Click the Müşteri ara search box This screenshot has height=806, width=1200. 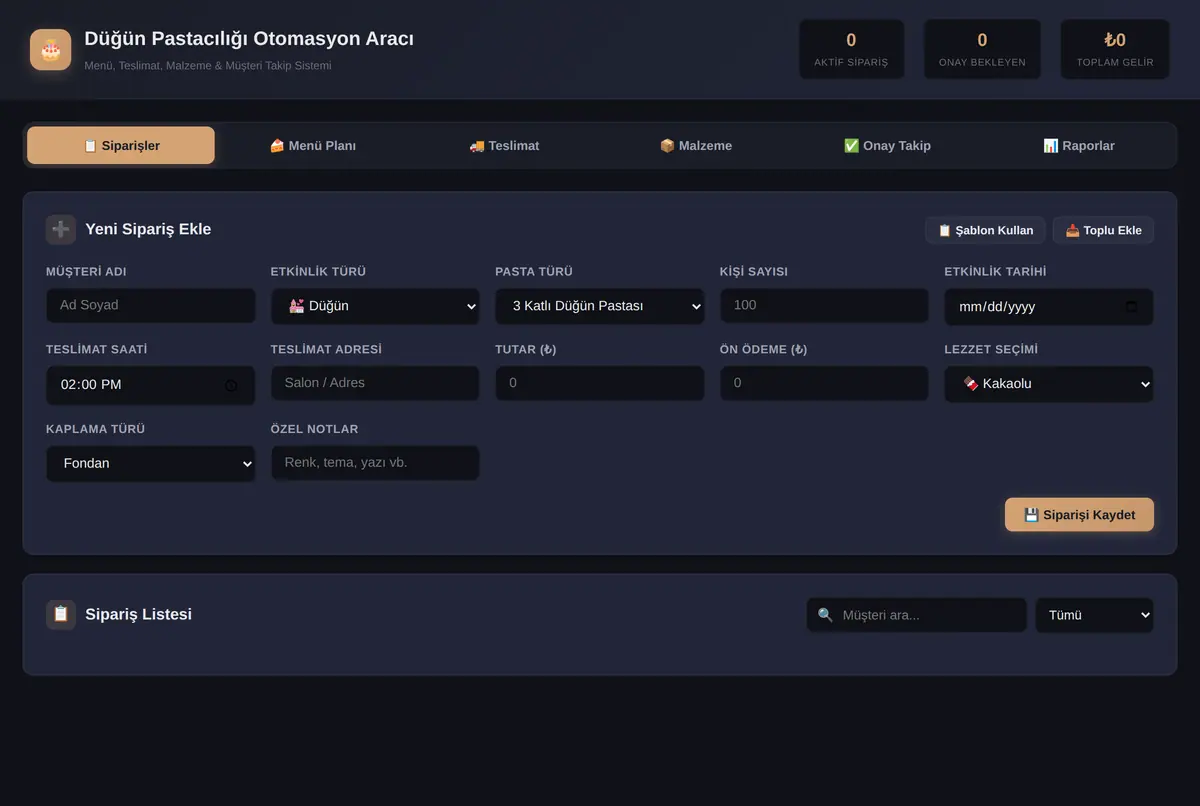[x=917, y=615]
